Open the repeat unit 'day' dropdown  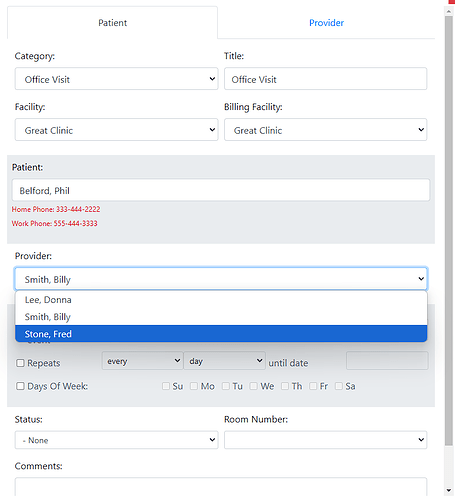coord(224,361)
